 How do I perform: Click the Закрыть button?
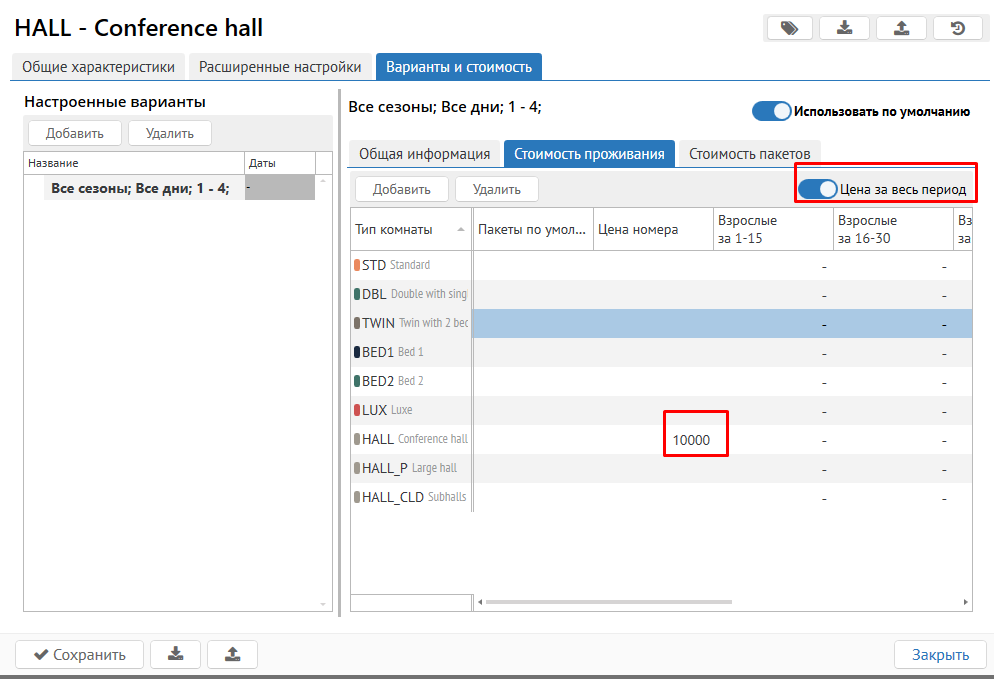[939, 654]
